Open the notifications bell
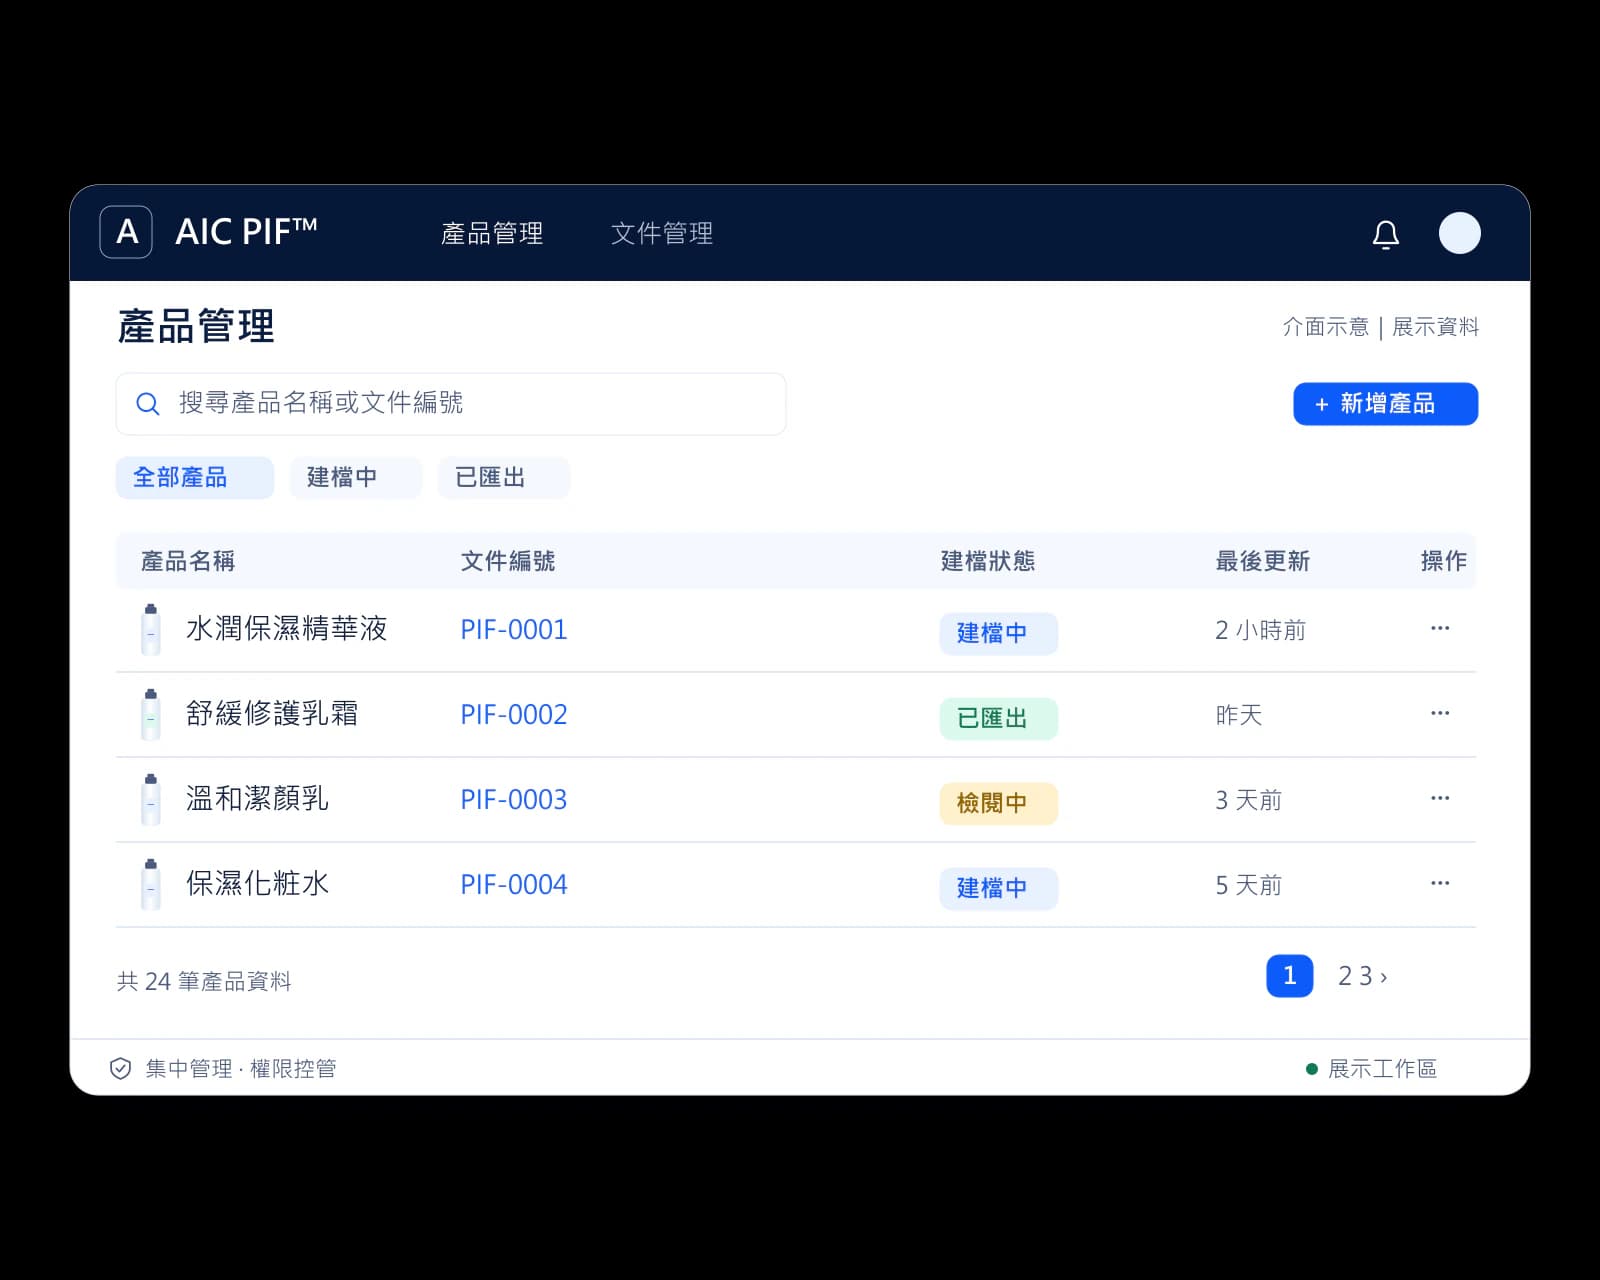1600x1280 pixels. (x=1386, y=234)
